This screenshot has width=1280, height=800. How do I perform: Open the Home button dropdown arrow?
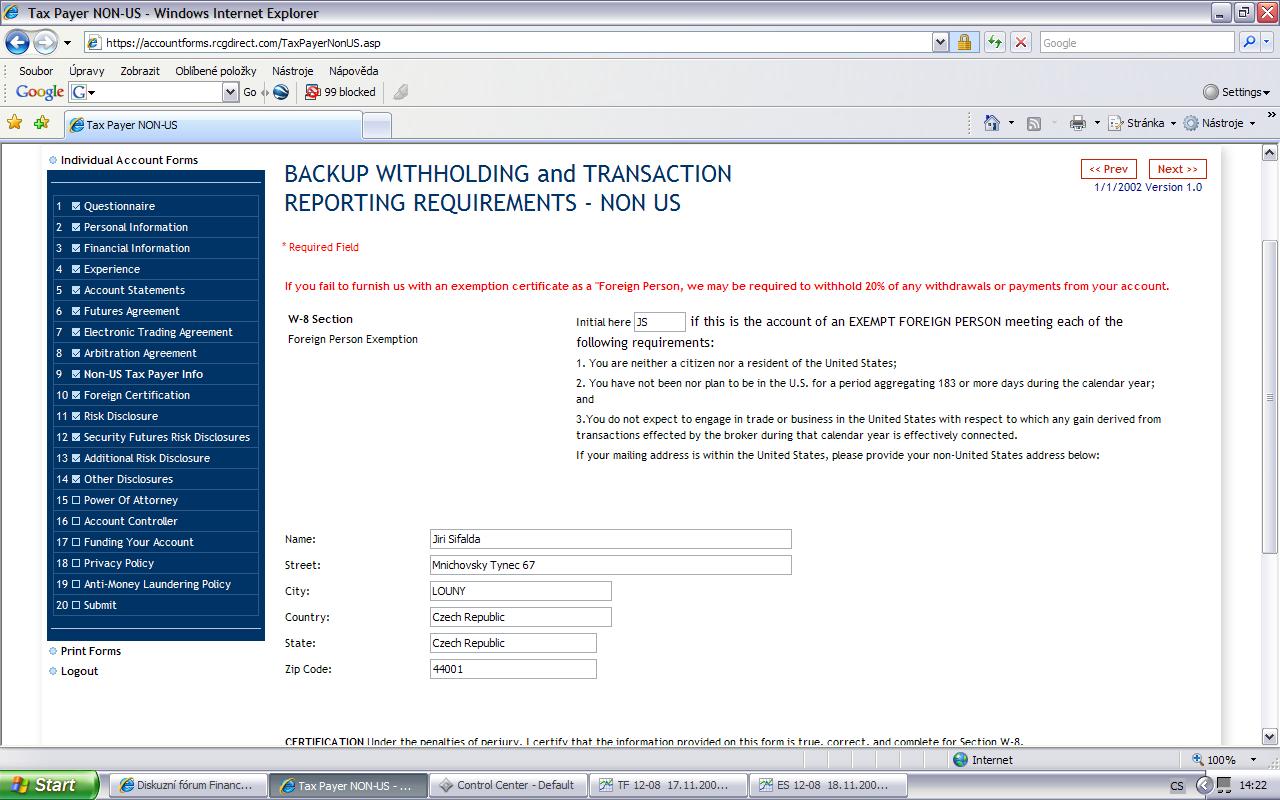[x=1011, y=123]
